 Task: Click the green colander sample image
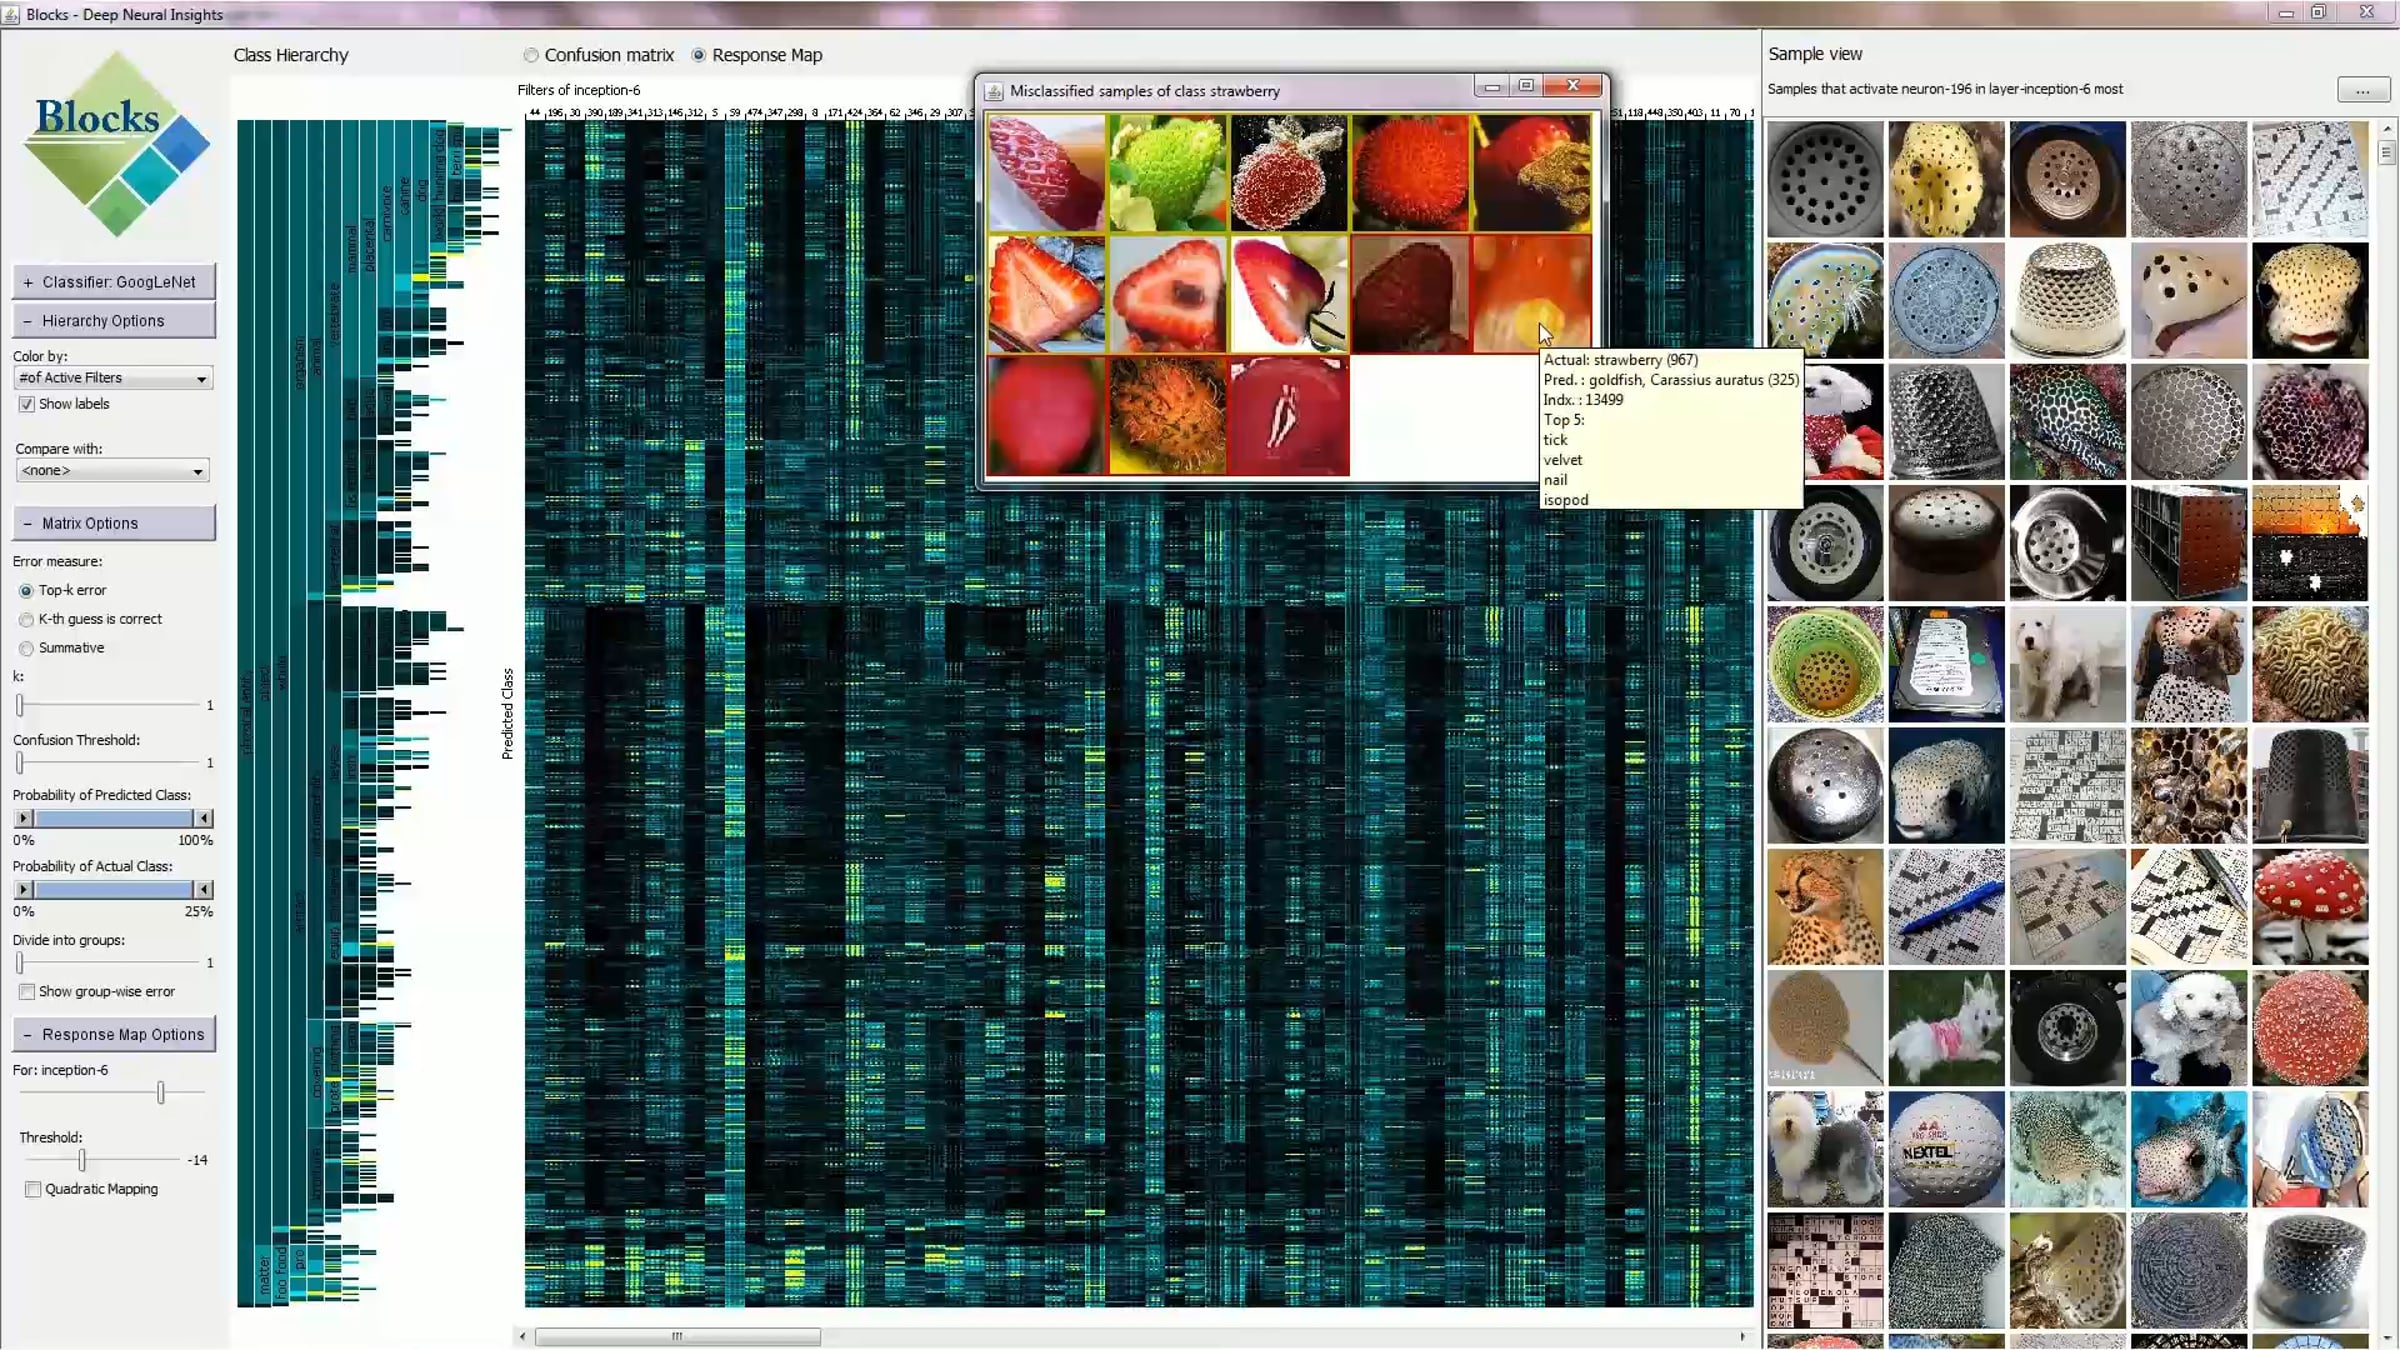click(1825, 664)
